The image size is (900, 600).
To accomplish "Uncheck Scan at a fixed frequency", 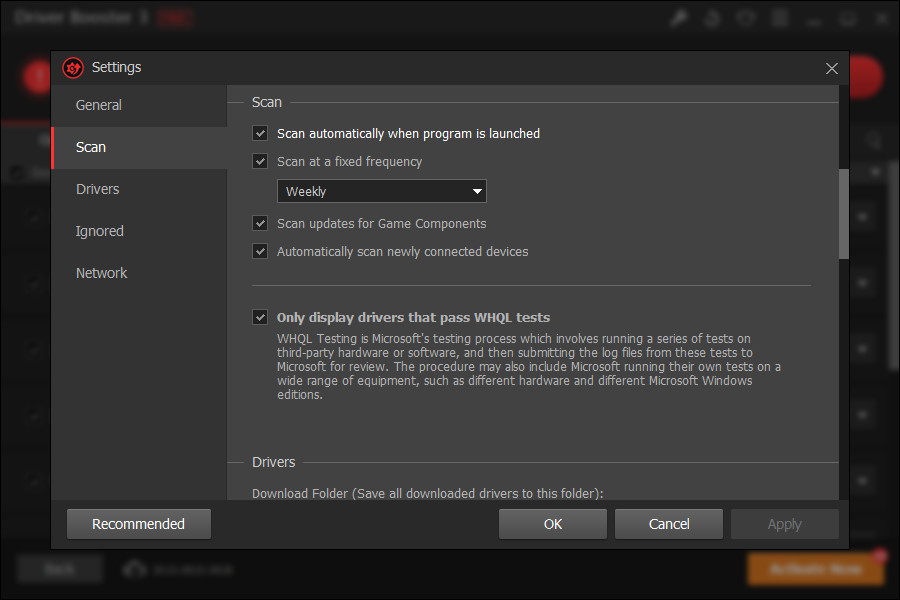I will (260, 161).
